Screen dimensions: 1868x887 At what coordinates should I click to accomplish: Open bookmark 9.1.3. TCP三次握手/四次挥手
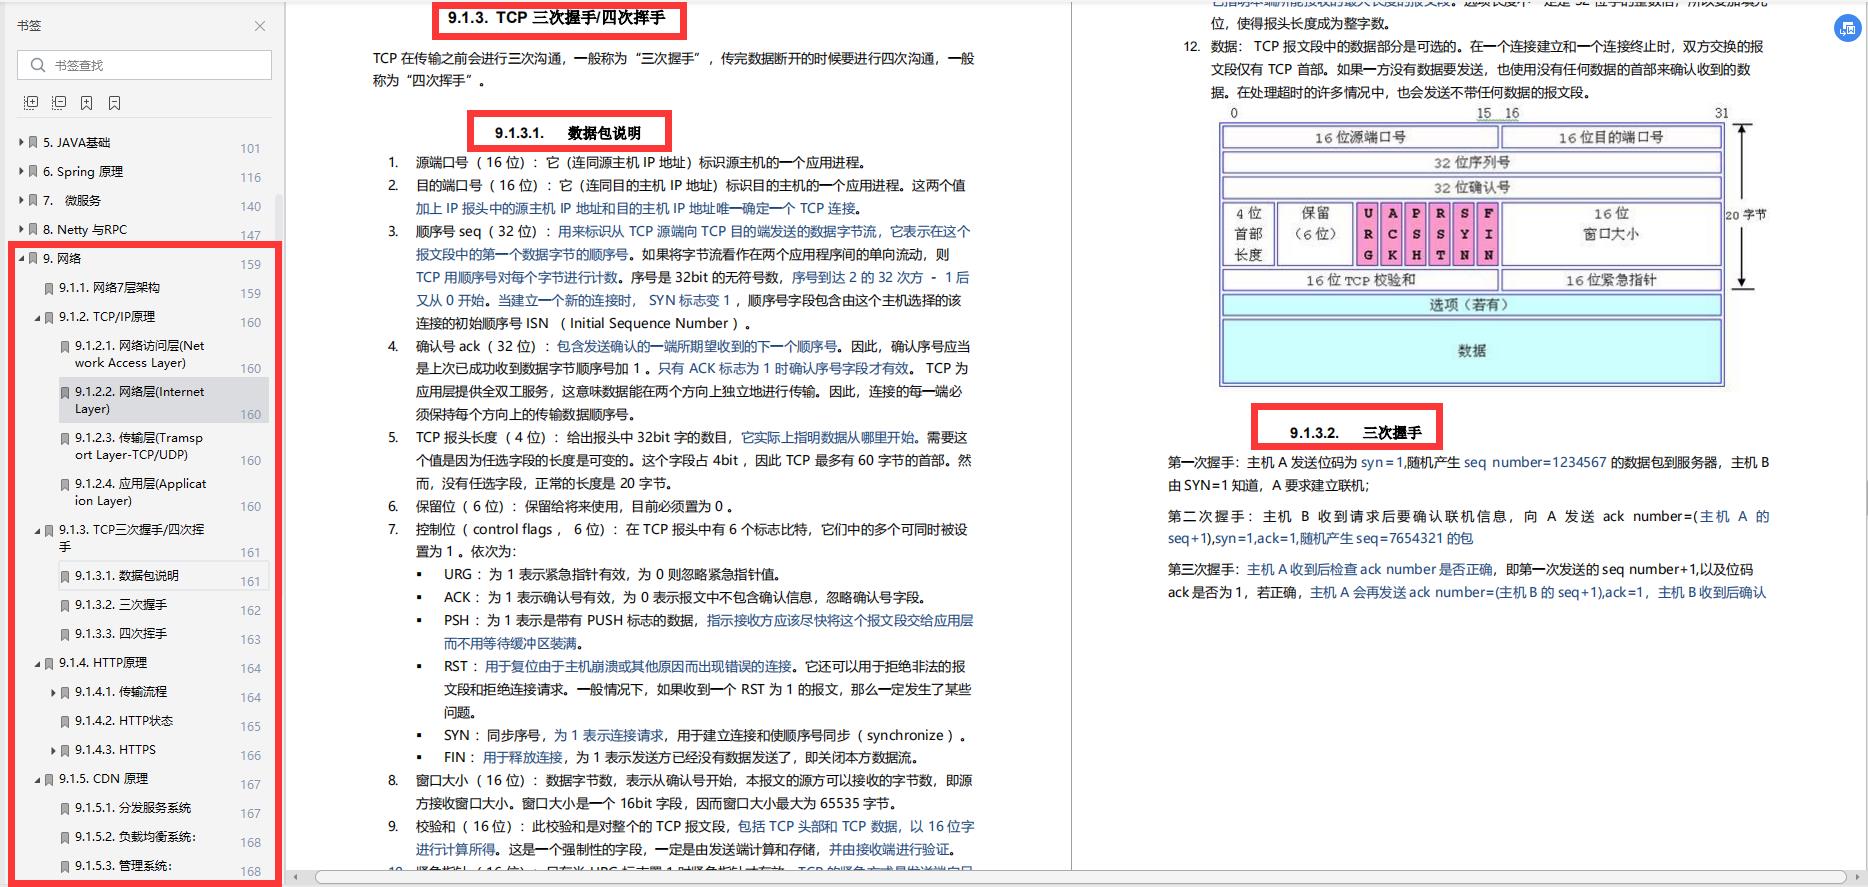pos(131,538)
